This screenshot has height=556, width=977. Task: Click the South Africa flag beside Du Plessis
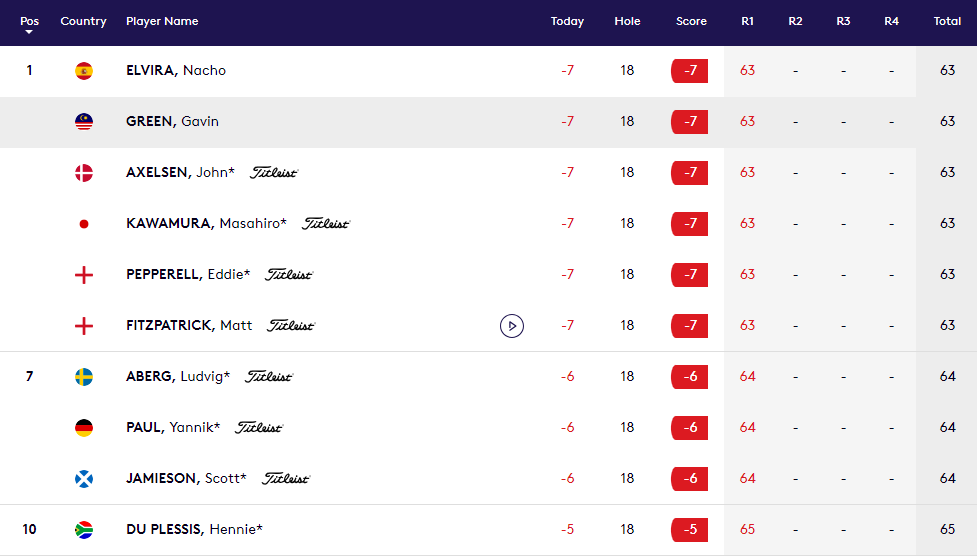coord(84,530)
